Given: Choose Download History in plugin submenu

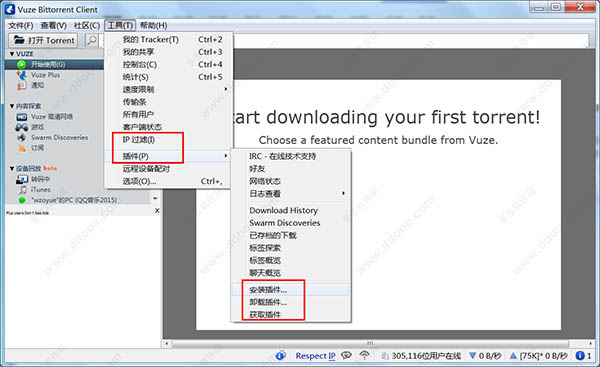Looking at the screenshot, I should pyautogui.click(x=291, y=210).
